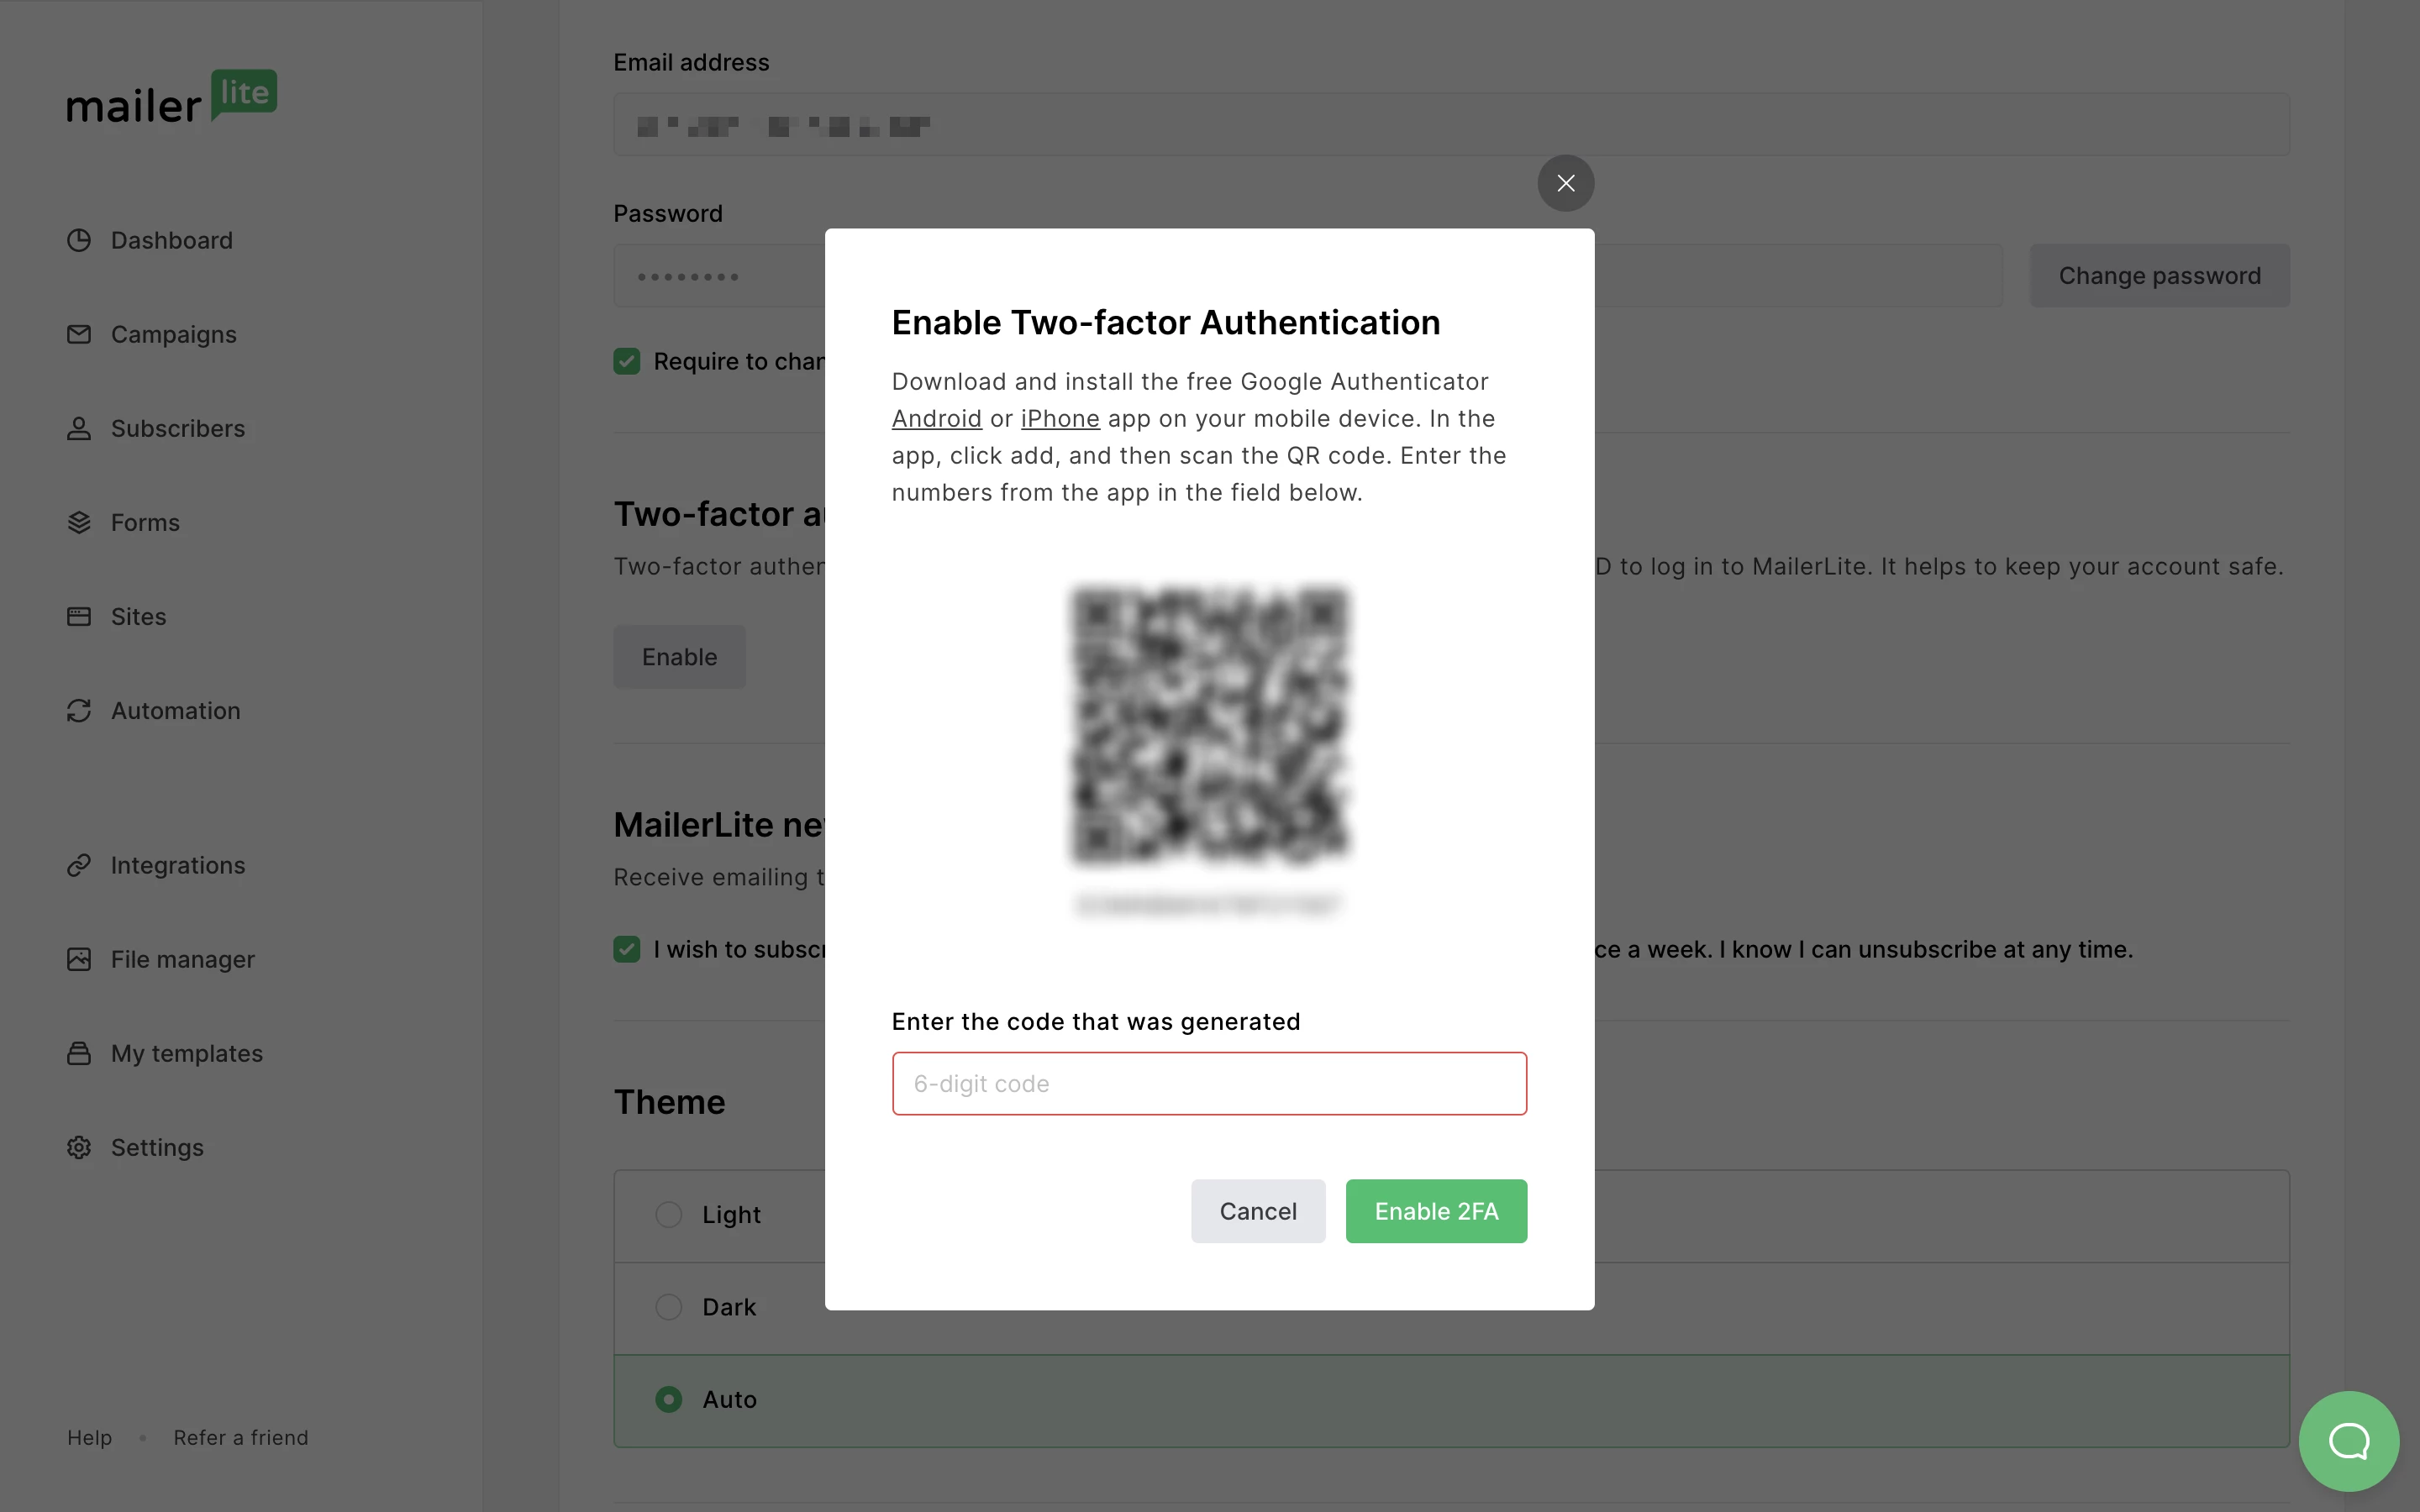Click the Automation refresh icon
2420x1512 pixels.
click(79, 710)
